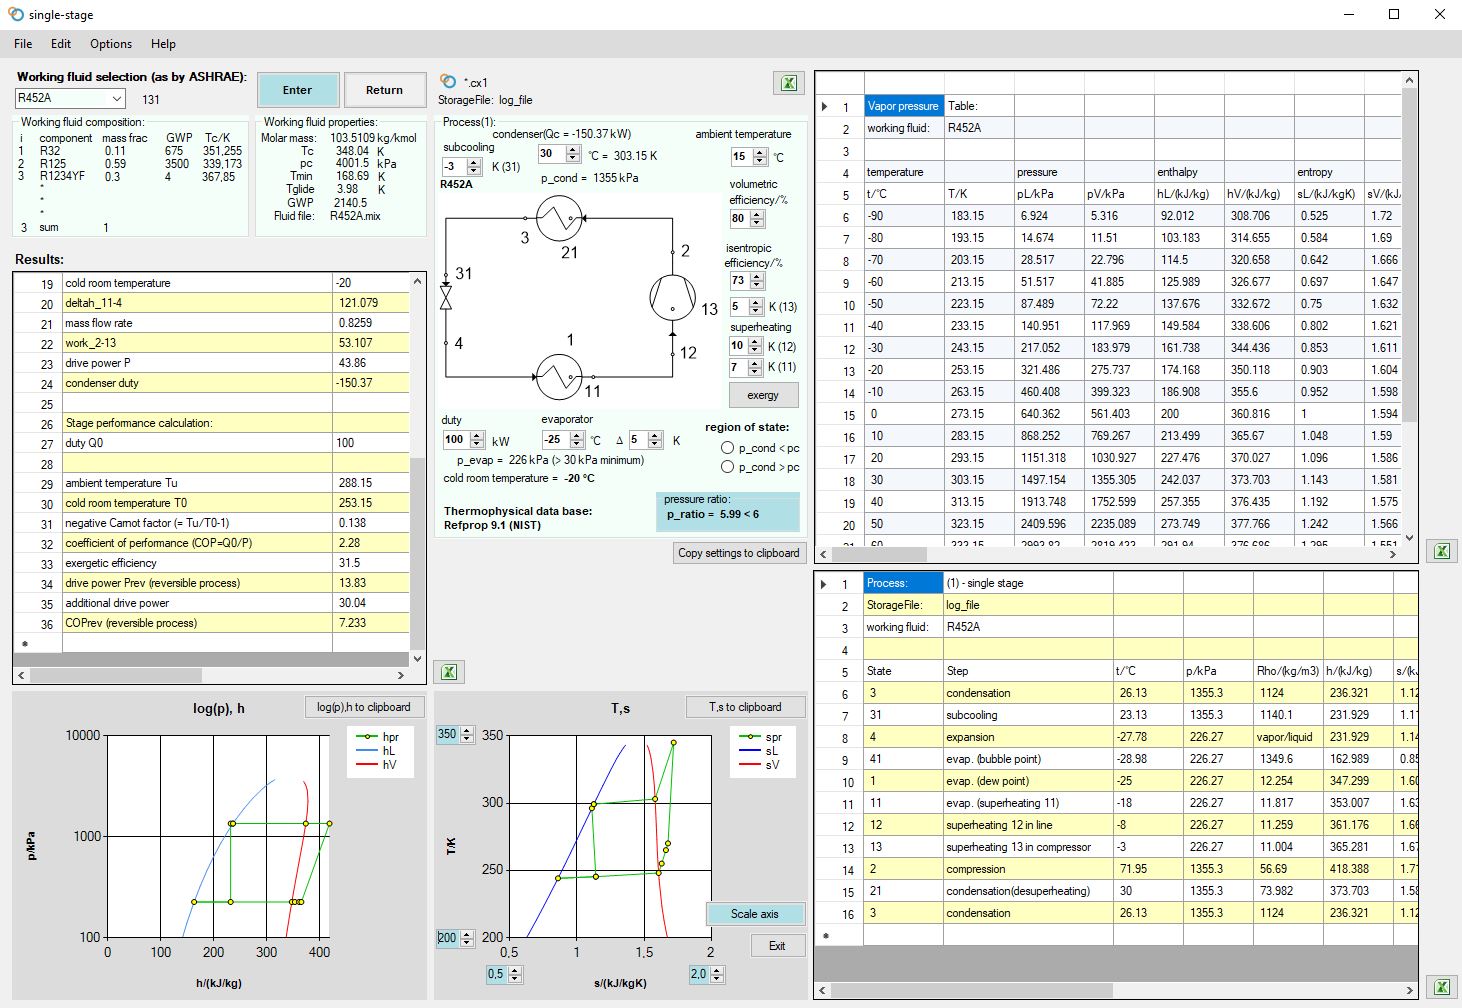1462x1008 pixels.
Task: Click the Excel icon below the Results table
Action: pos(450,672)
